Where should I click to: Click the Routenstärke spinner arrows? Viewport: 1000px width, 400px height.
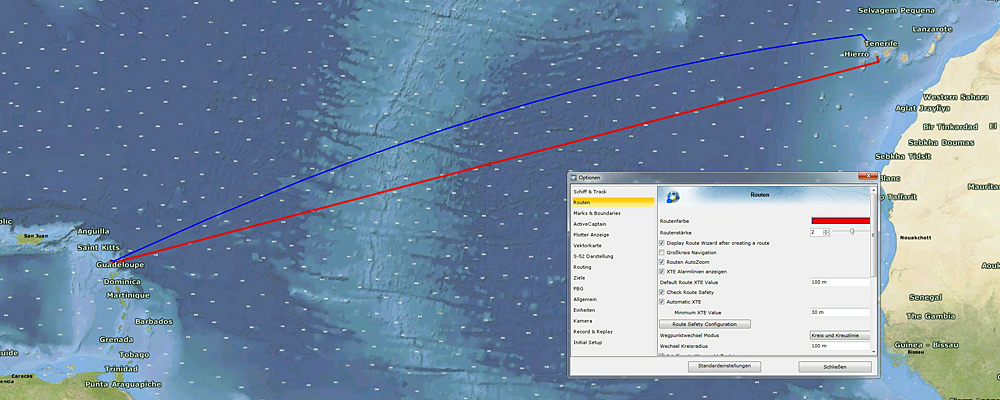[x=825, y=231]
